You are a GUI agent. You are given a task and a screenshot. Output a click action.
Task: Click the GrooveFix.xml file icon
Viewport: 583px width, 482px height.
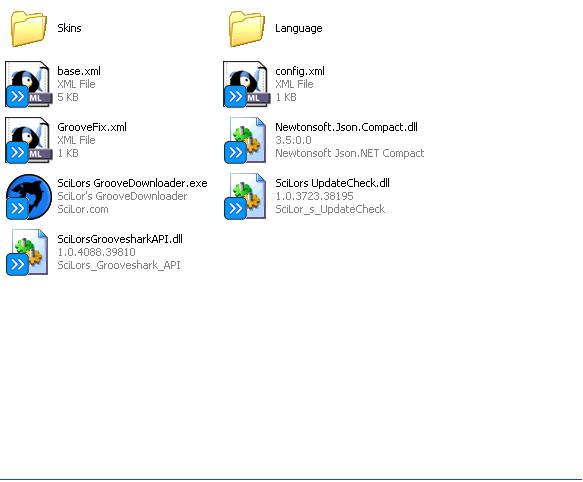(x=28, y=140)
